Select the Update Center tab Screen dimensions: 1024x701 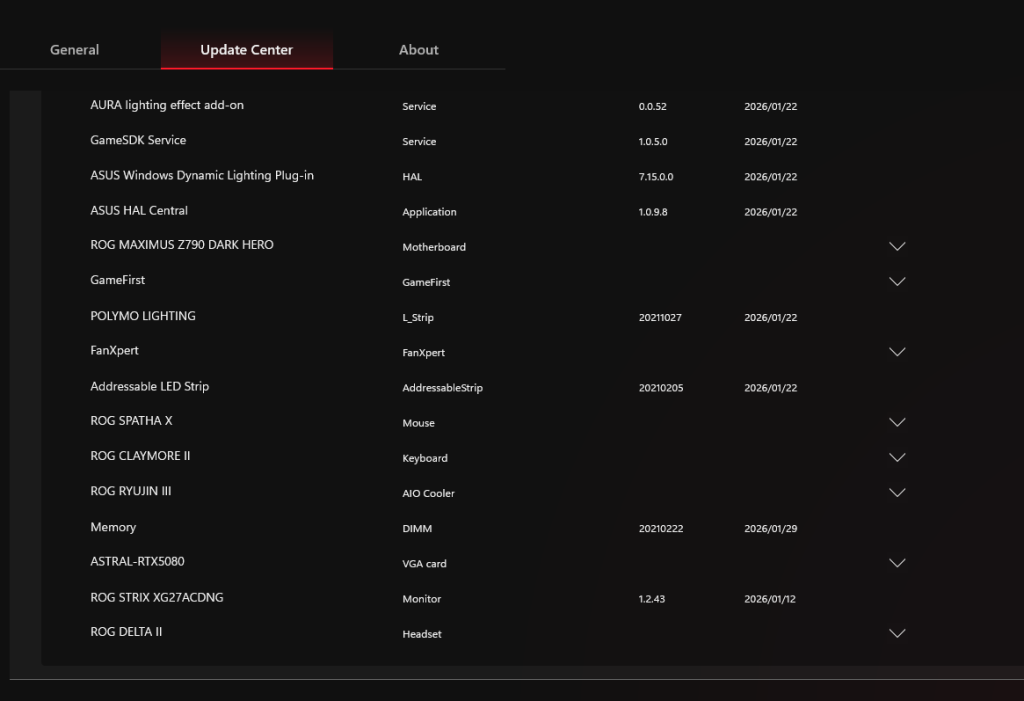(246, 50)
